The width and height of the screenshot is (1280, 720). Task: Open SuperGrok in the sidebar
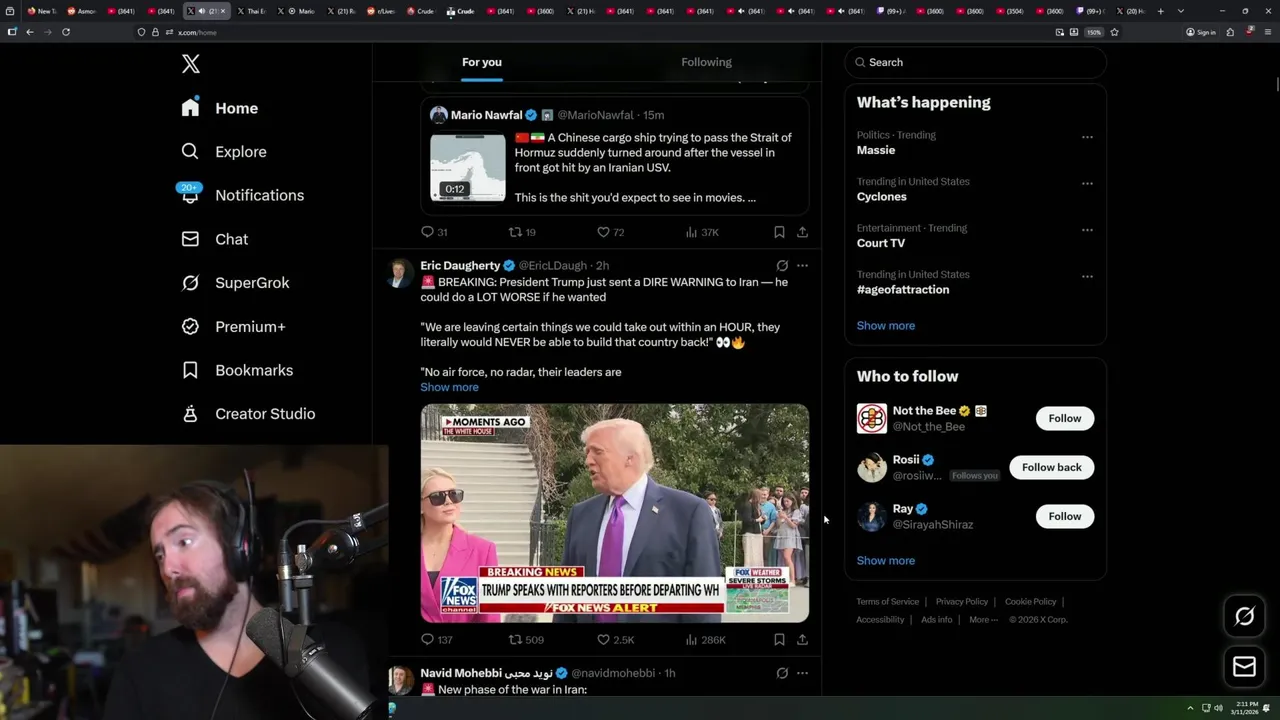[x=235, y=283]
